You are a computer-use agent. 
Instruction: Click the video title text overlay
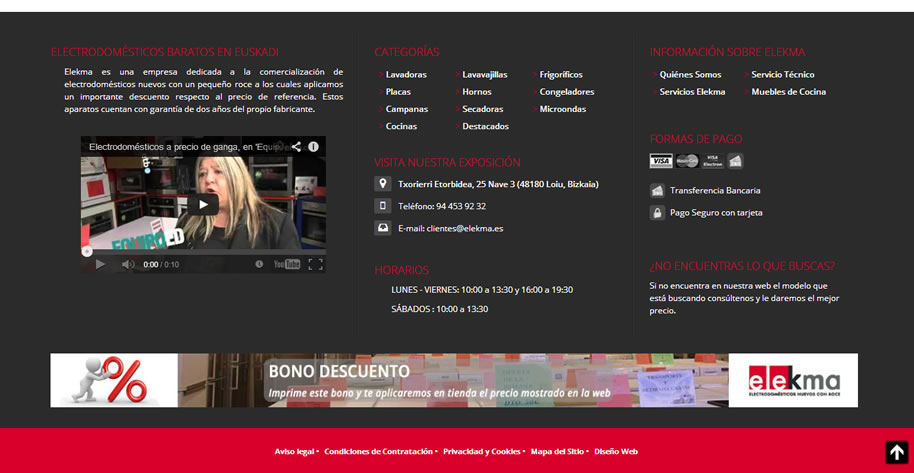188,147
